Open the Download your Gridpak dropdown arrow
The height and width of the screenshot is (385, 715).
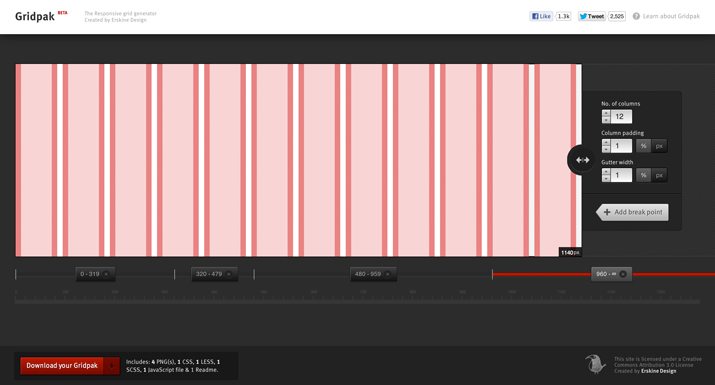click(111, 366)
